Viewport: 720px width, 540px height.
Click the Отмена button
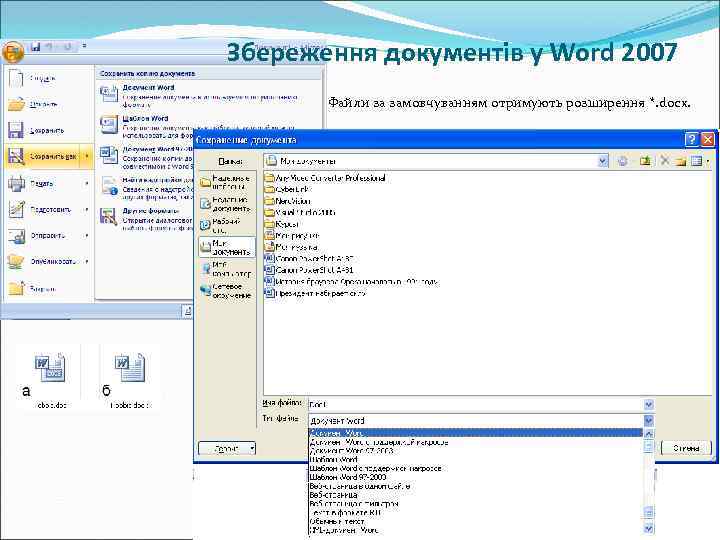point(686,448)
